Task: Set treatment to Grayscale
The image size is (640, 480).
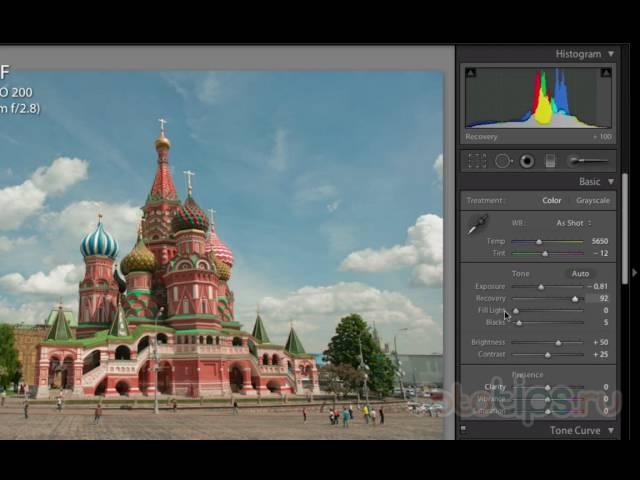Action: [x=593, y=200]
